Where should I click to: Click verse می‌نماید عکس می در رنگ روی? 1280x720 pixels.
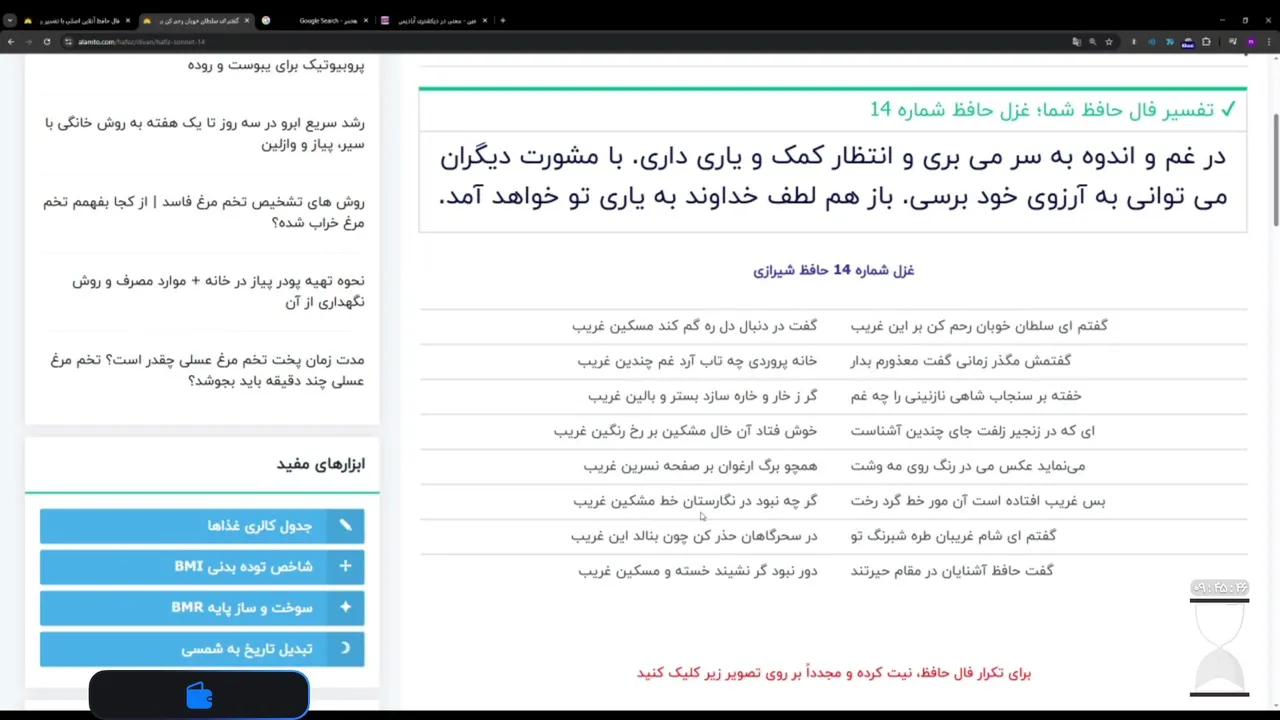967,466
